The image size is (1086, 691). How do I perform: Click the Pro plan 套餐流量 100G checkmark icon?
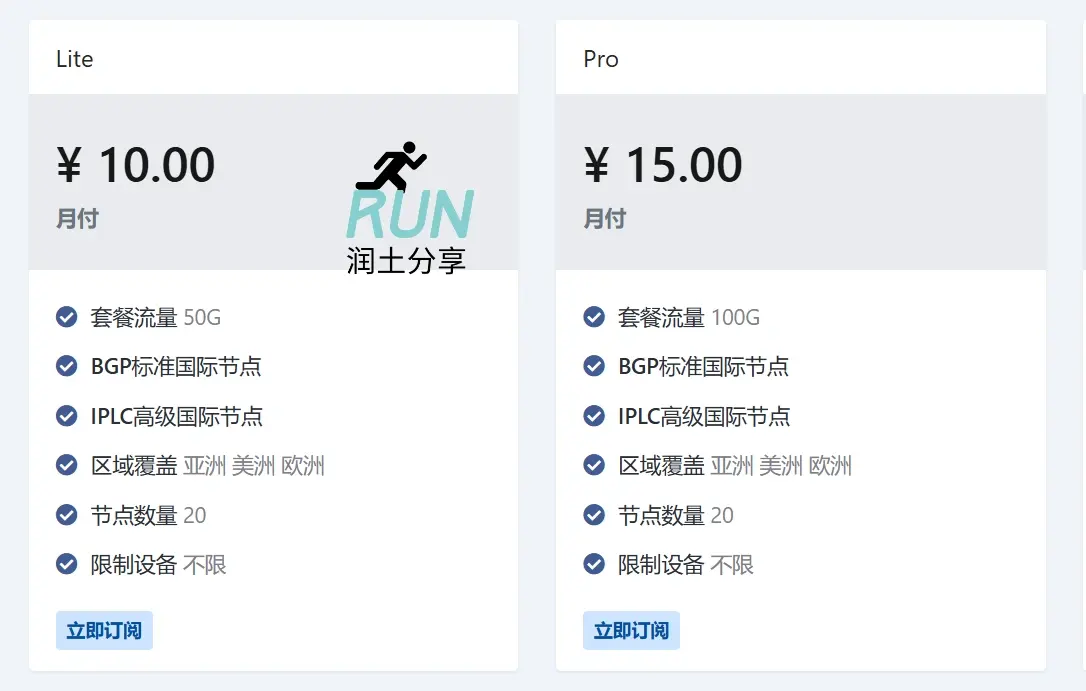tap(594, 318)
